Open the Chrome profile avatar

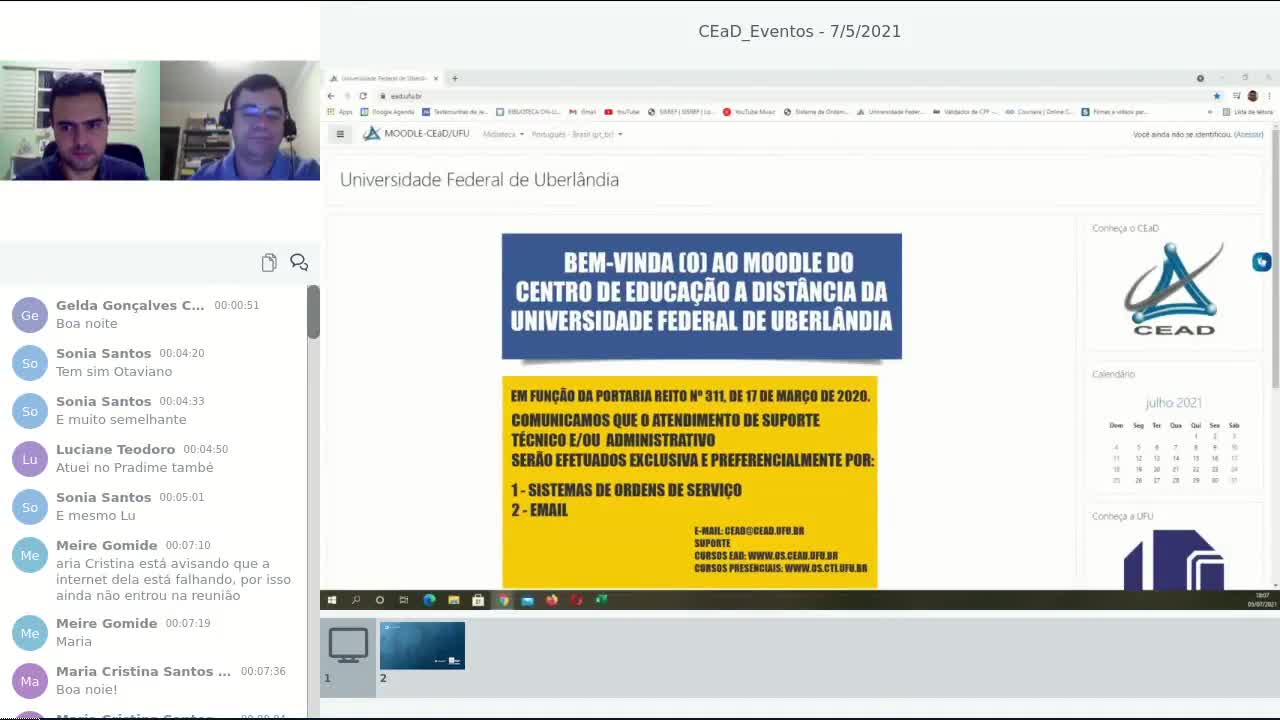(x=1252, y=96)
